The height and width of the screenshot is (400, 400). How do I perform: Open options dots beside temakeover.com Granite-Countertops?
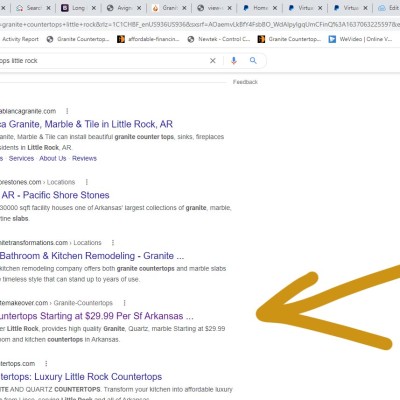[124, 303]
